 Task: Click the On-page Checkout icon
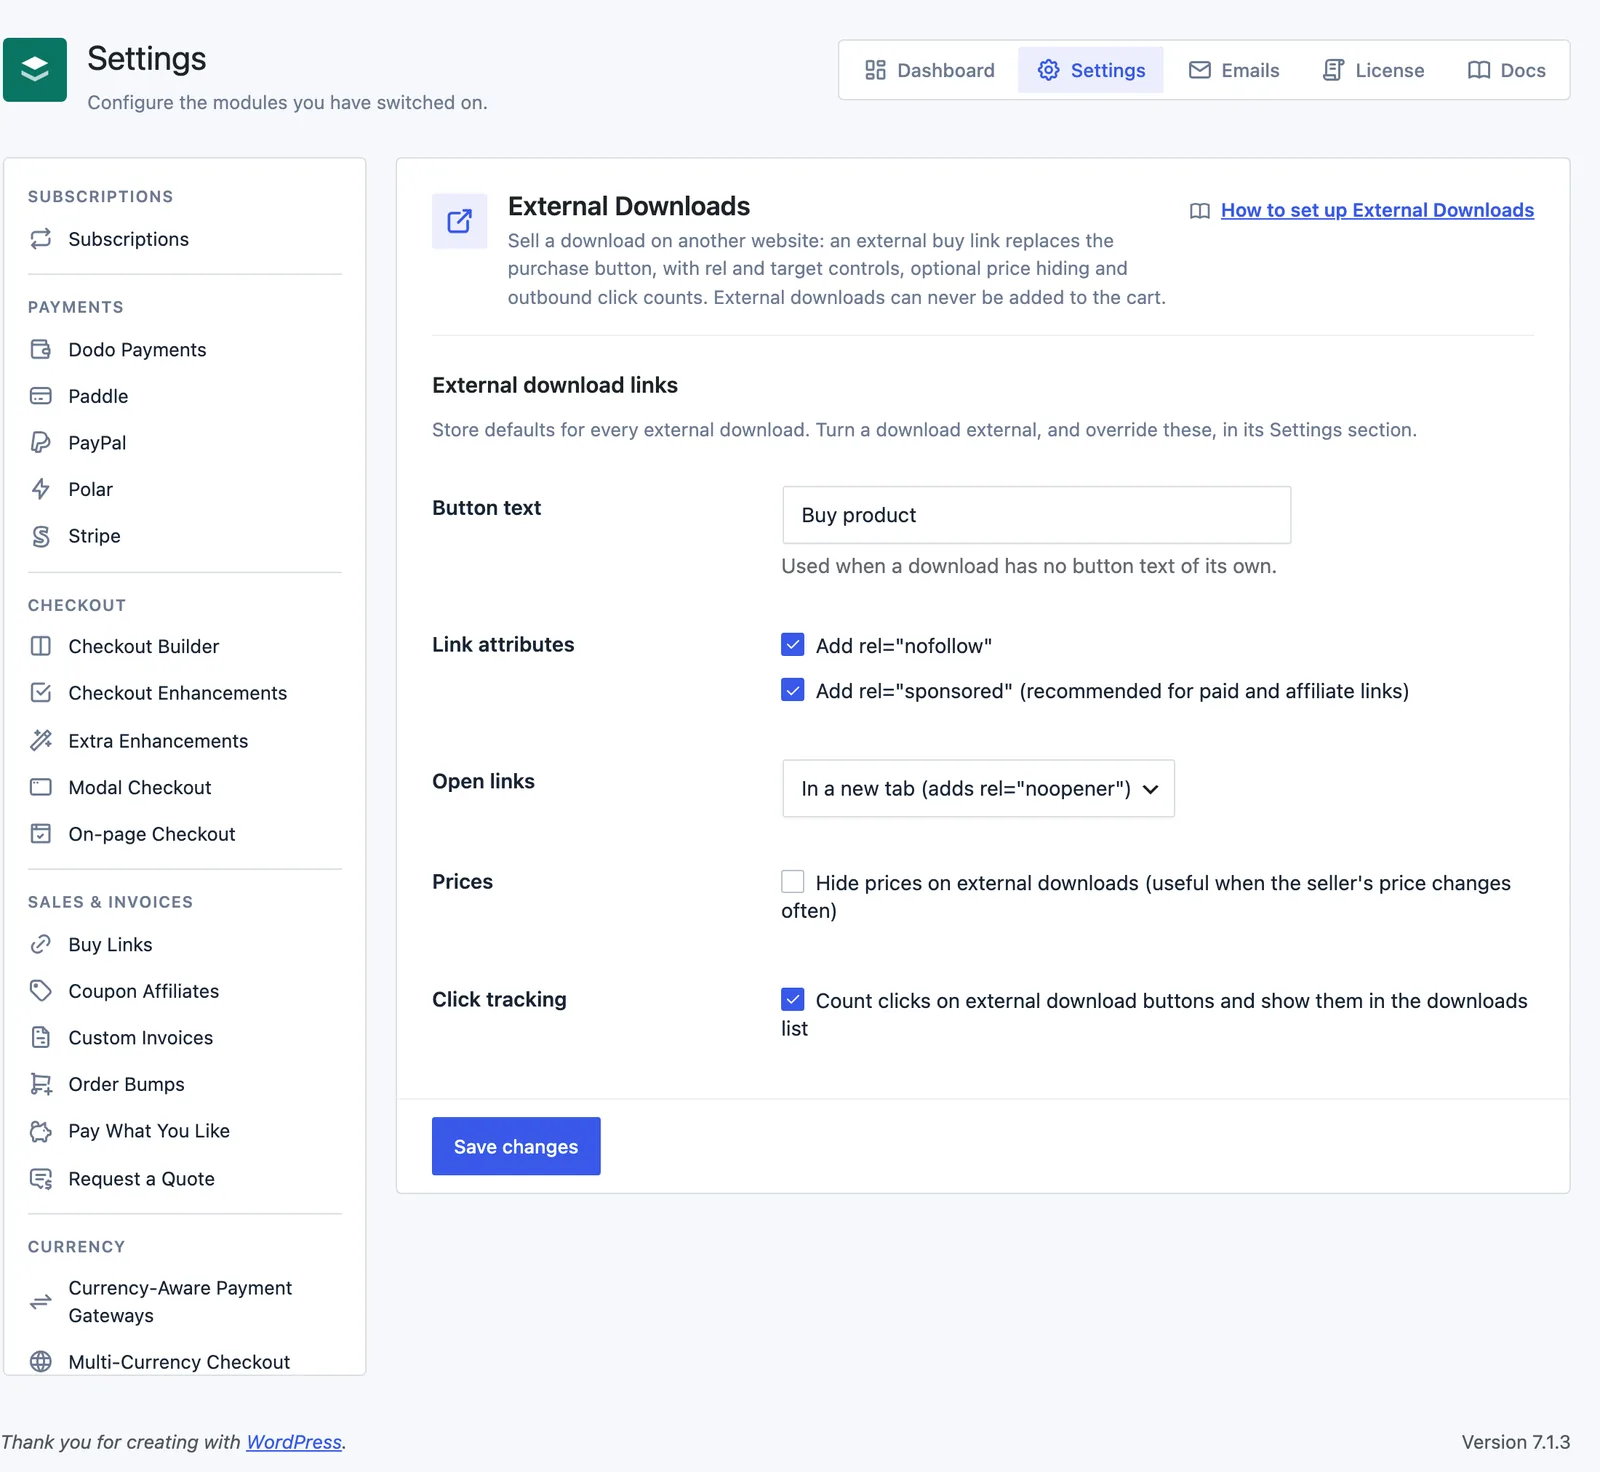point(41,834)
